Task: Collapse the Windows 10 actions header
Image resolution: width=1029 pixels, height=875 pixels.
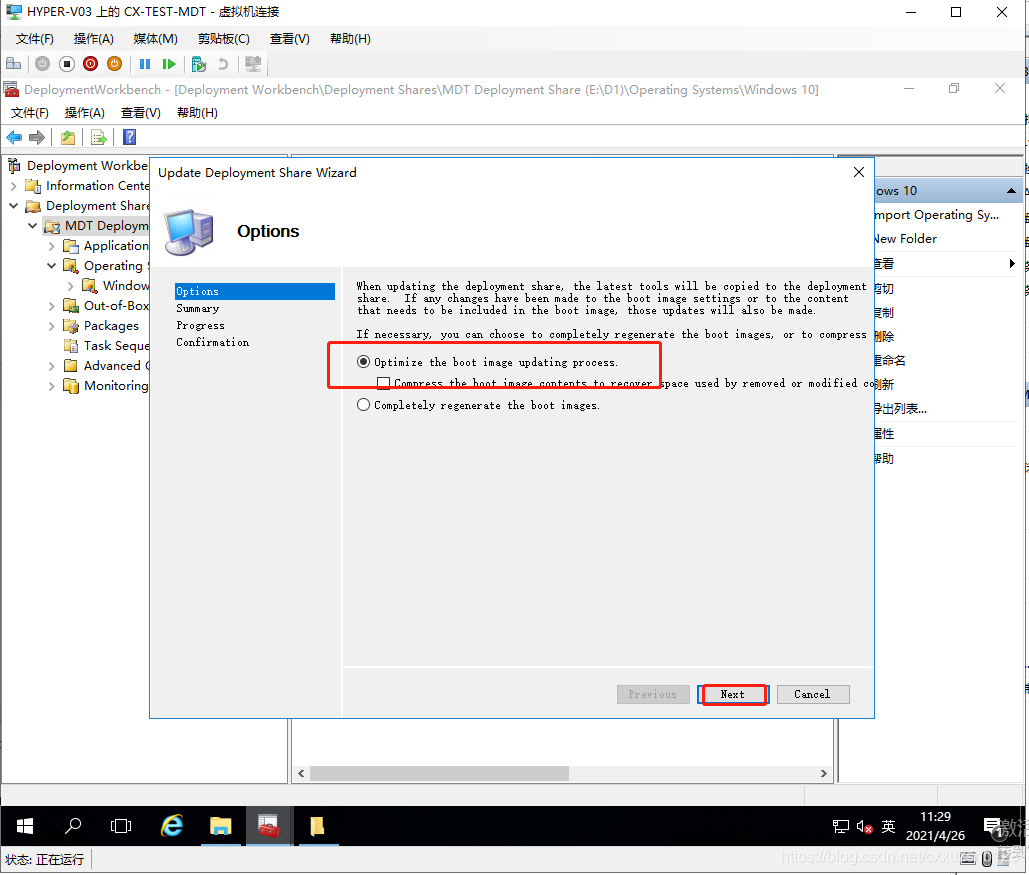Action: [x=1011, y=191]
